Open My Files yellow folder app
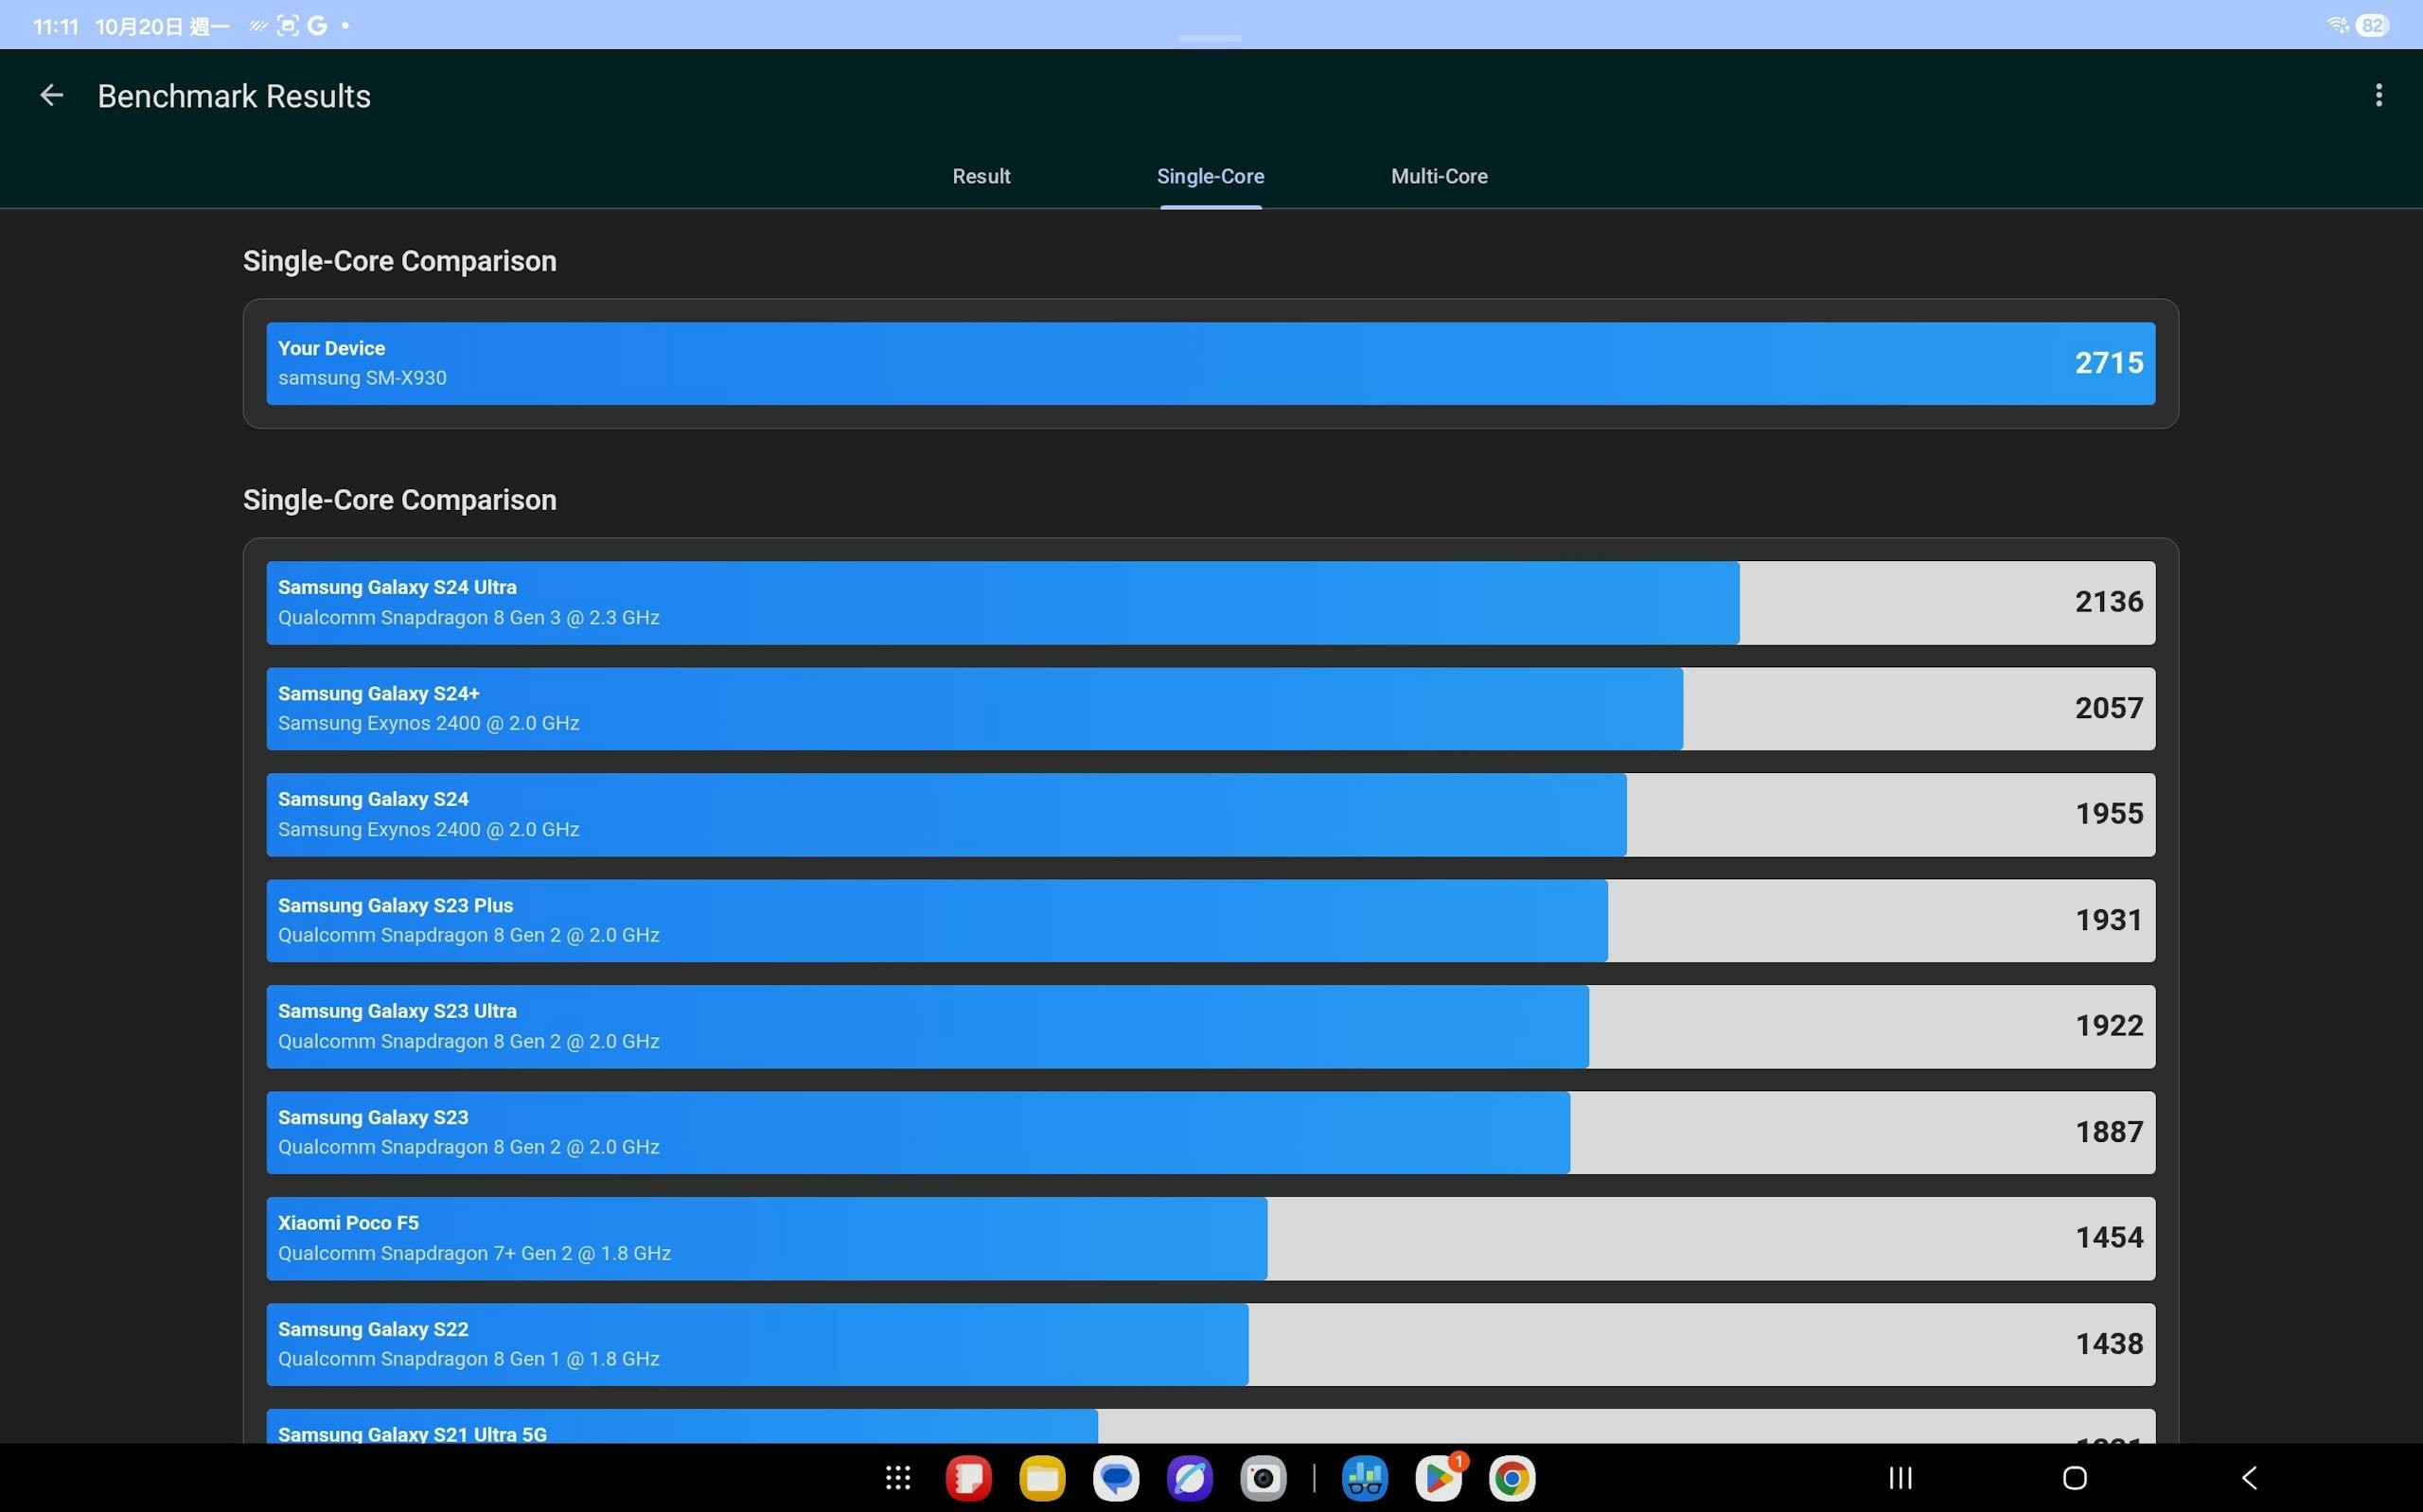 pos(1042,1477)
